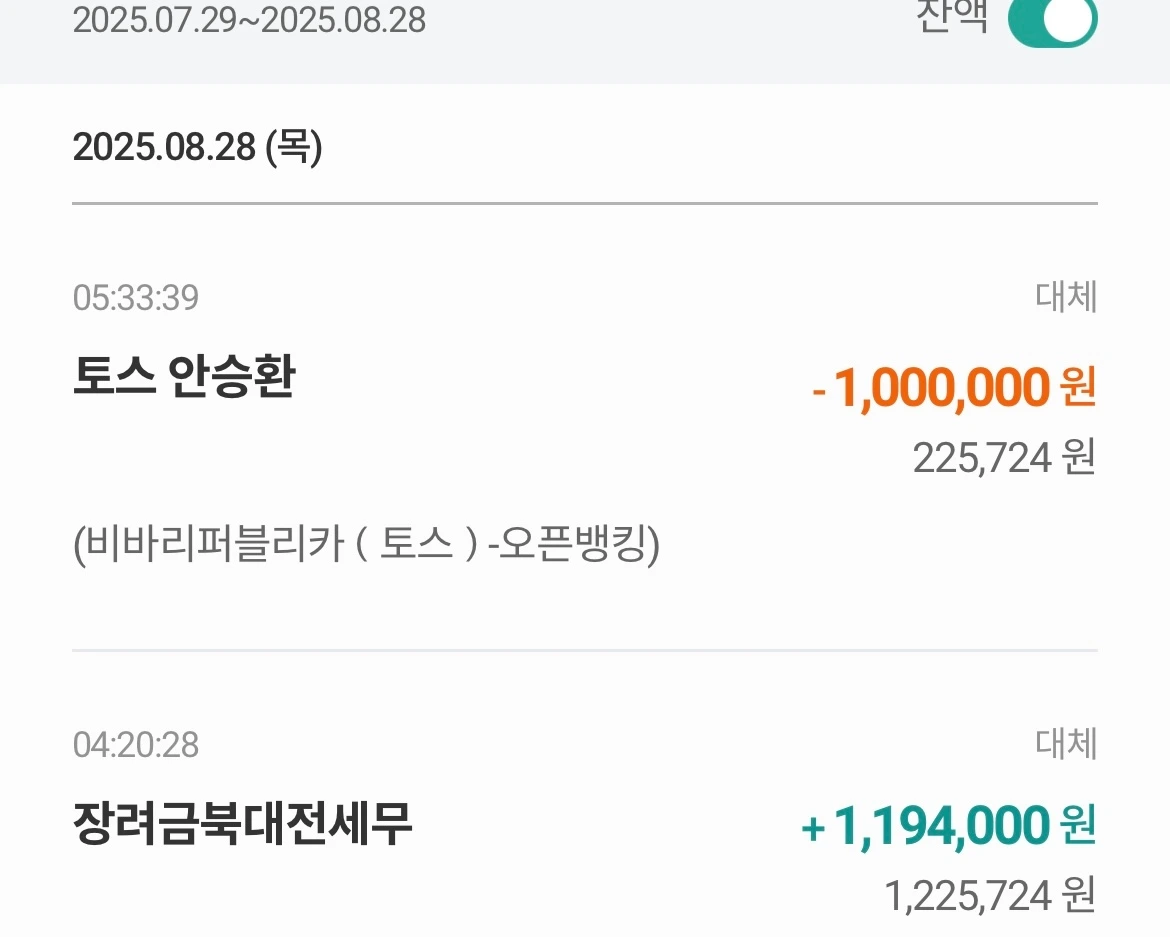Tap the 잔액 label beside the switch
The image size is (1170, 937).
(x=953, y=16)
